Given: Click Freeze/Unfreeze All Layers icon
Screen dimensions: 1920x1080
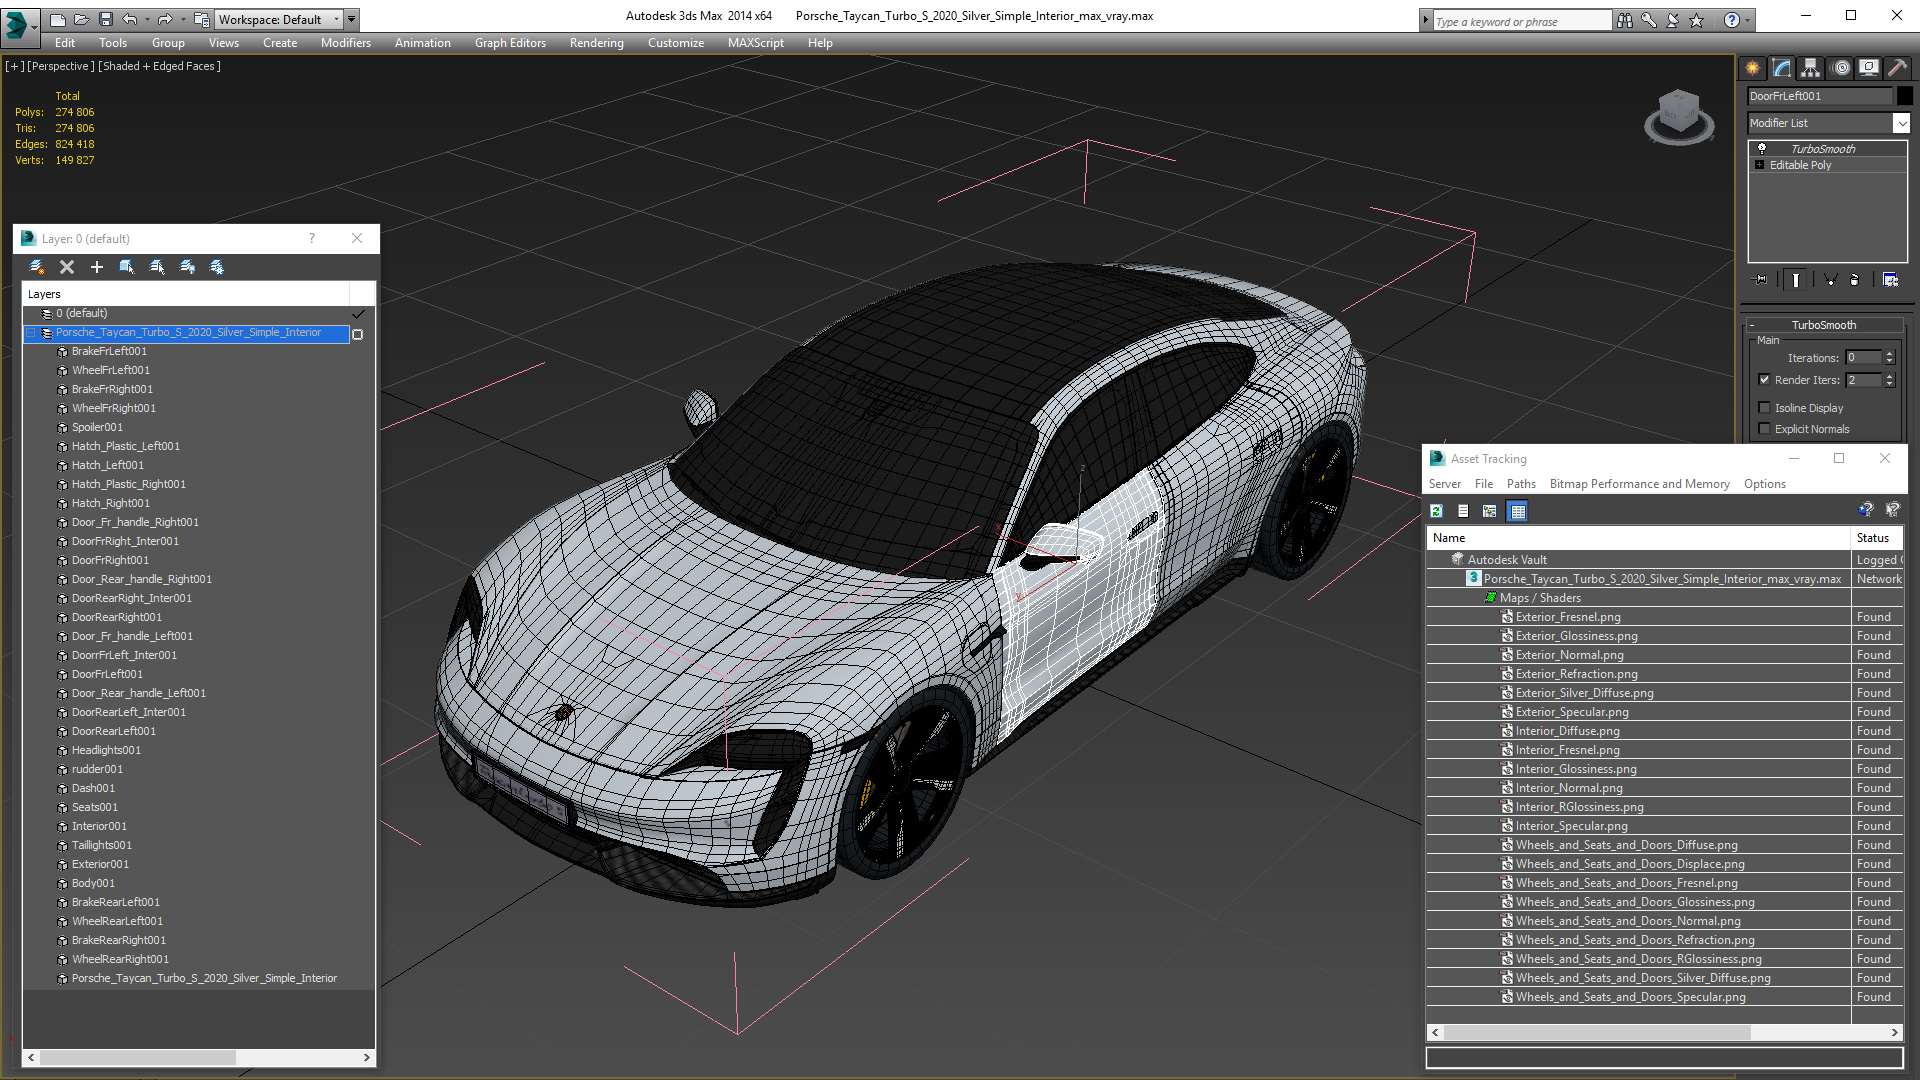Looking at the screenshot, I should [217, 267].
